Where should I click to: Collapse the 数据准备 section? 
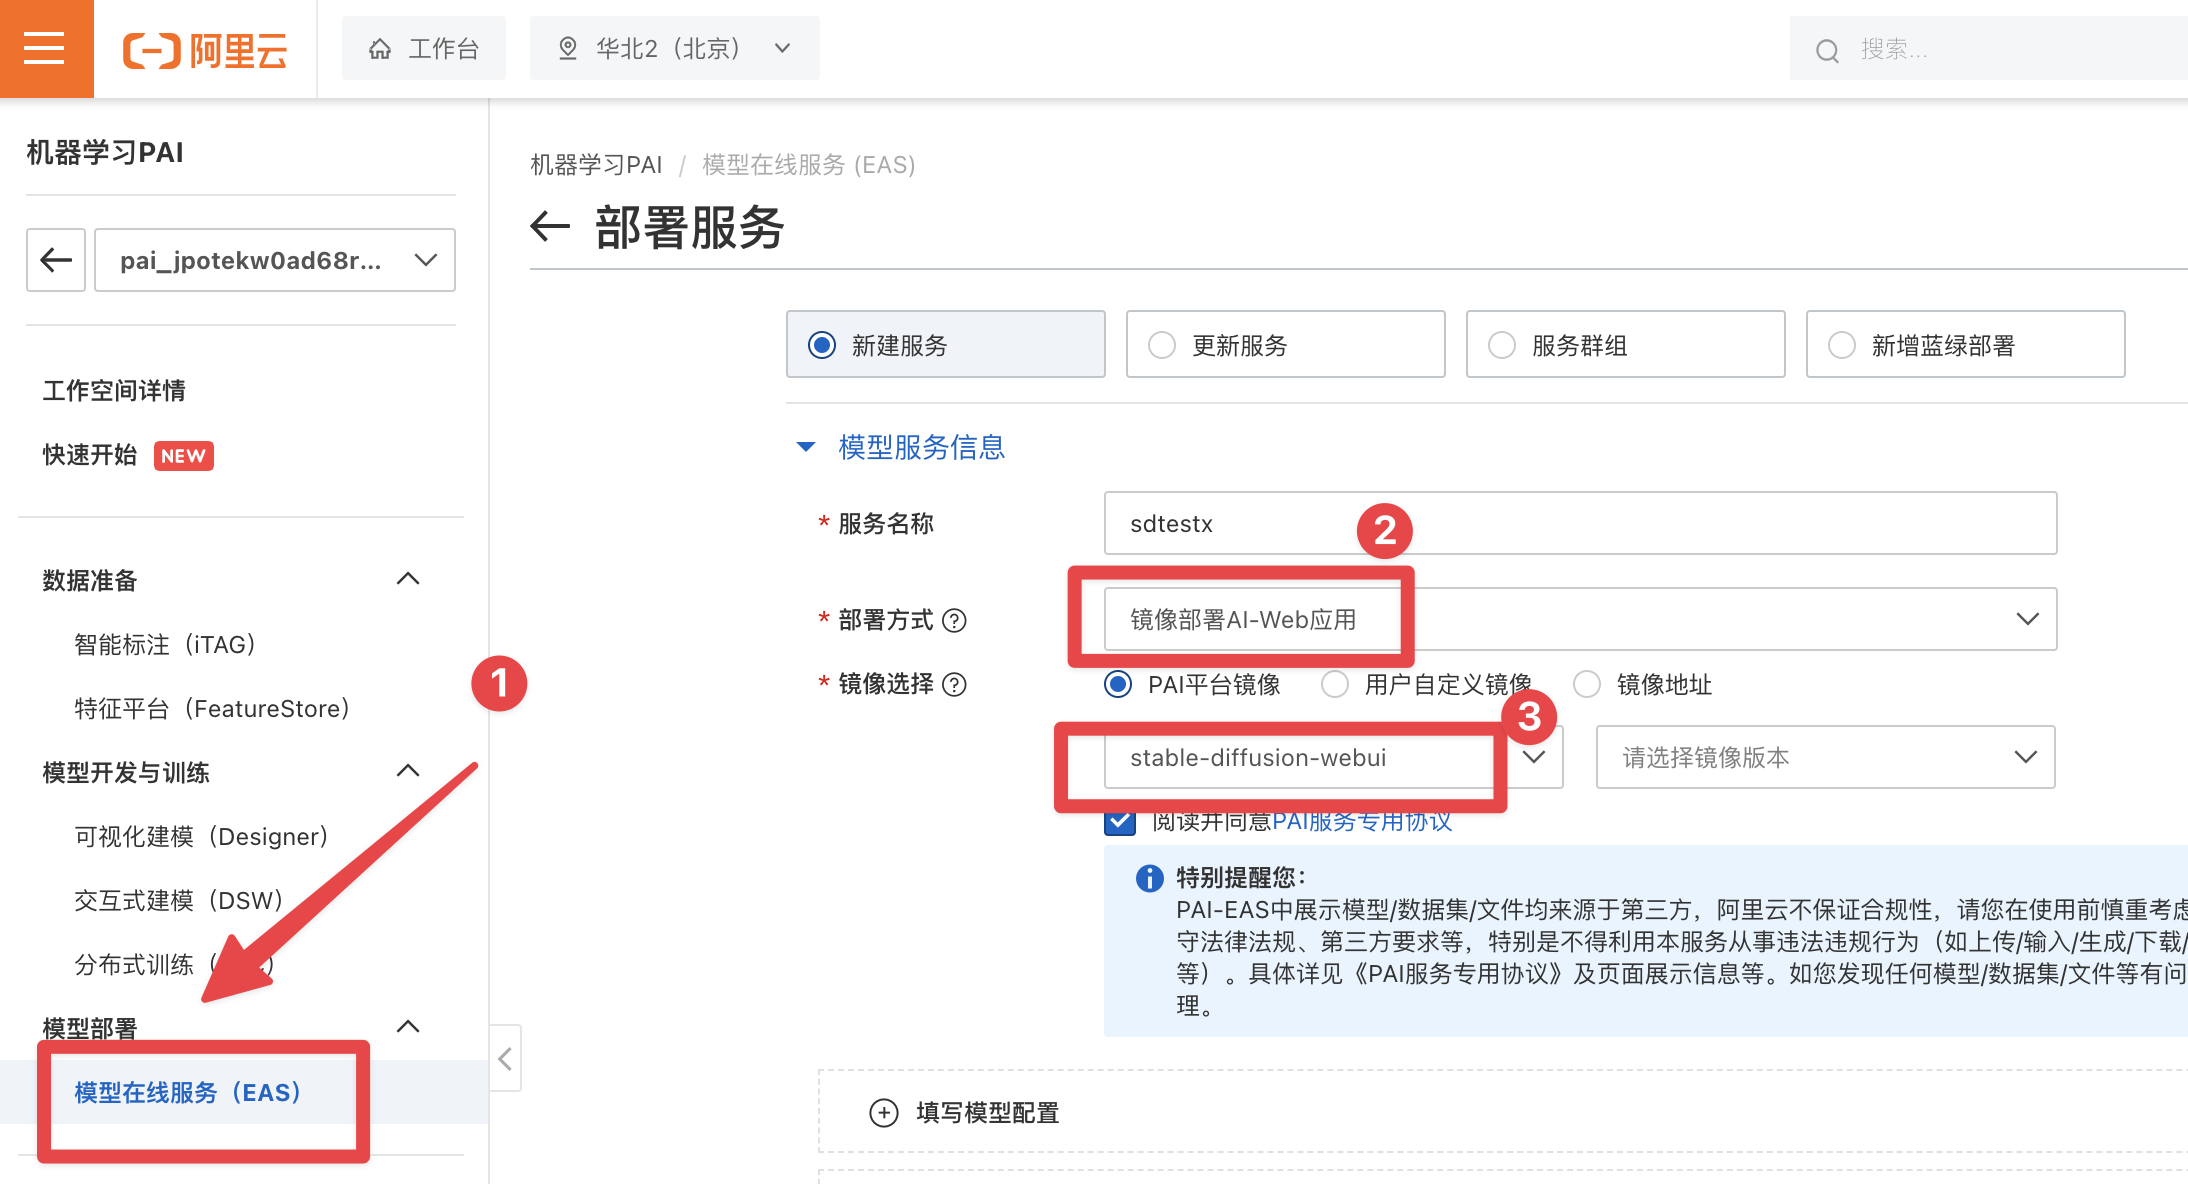pyautogui.click(x=408, y=579)
